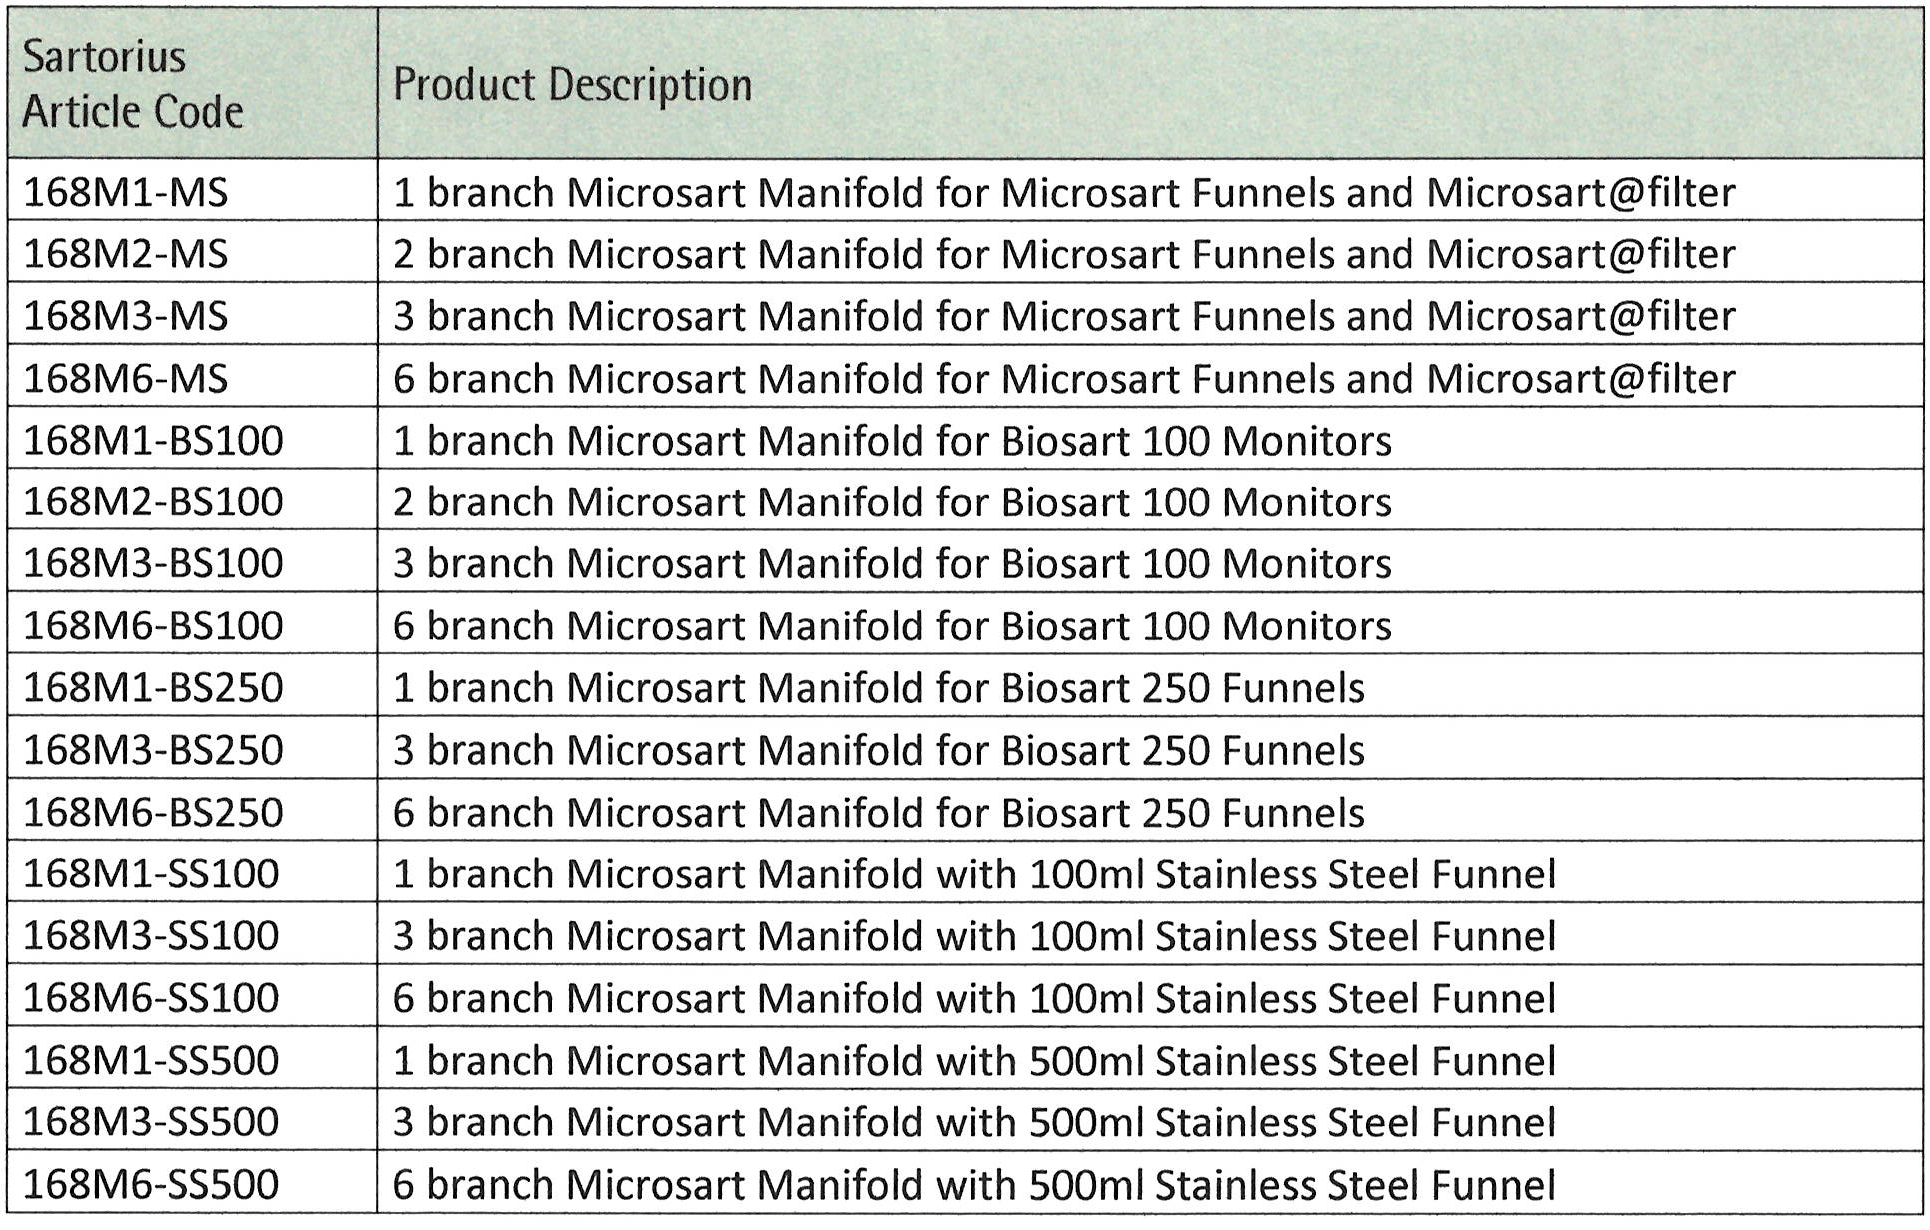This screenshot has height=1230, width=1930.
Task: Select the 168M6-MS code cell
Action: point(126,378)
